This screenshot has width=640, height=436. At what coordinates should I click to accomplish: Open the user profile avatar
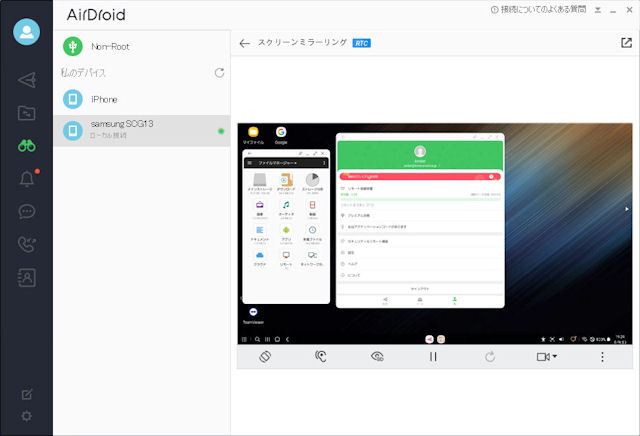[27, 32]
